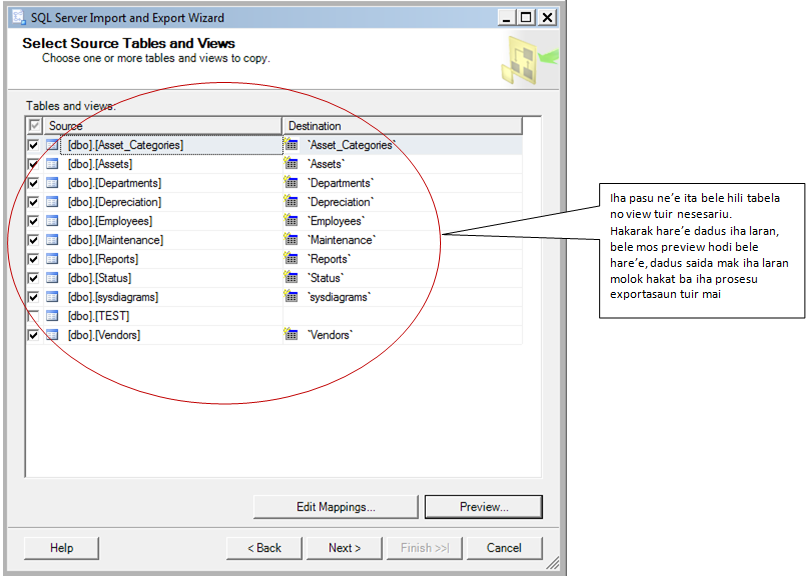Viewport: 809px width, 580px height.
Task: Click the source table icon for [dbo].[Reports]
Action: (x=52, y=259)
